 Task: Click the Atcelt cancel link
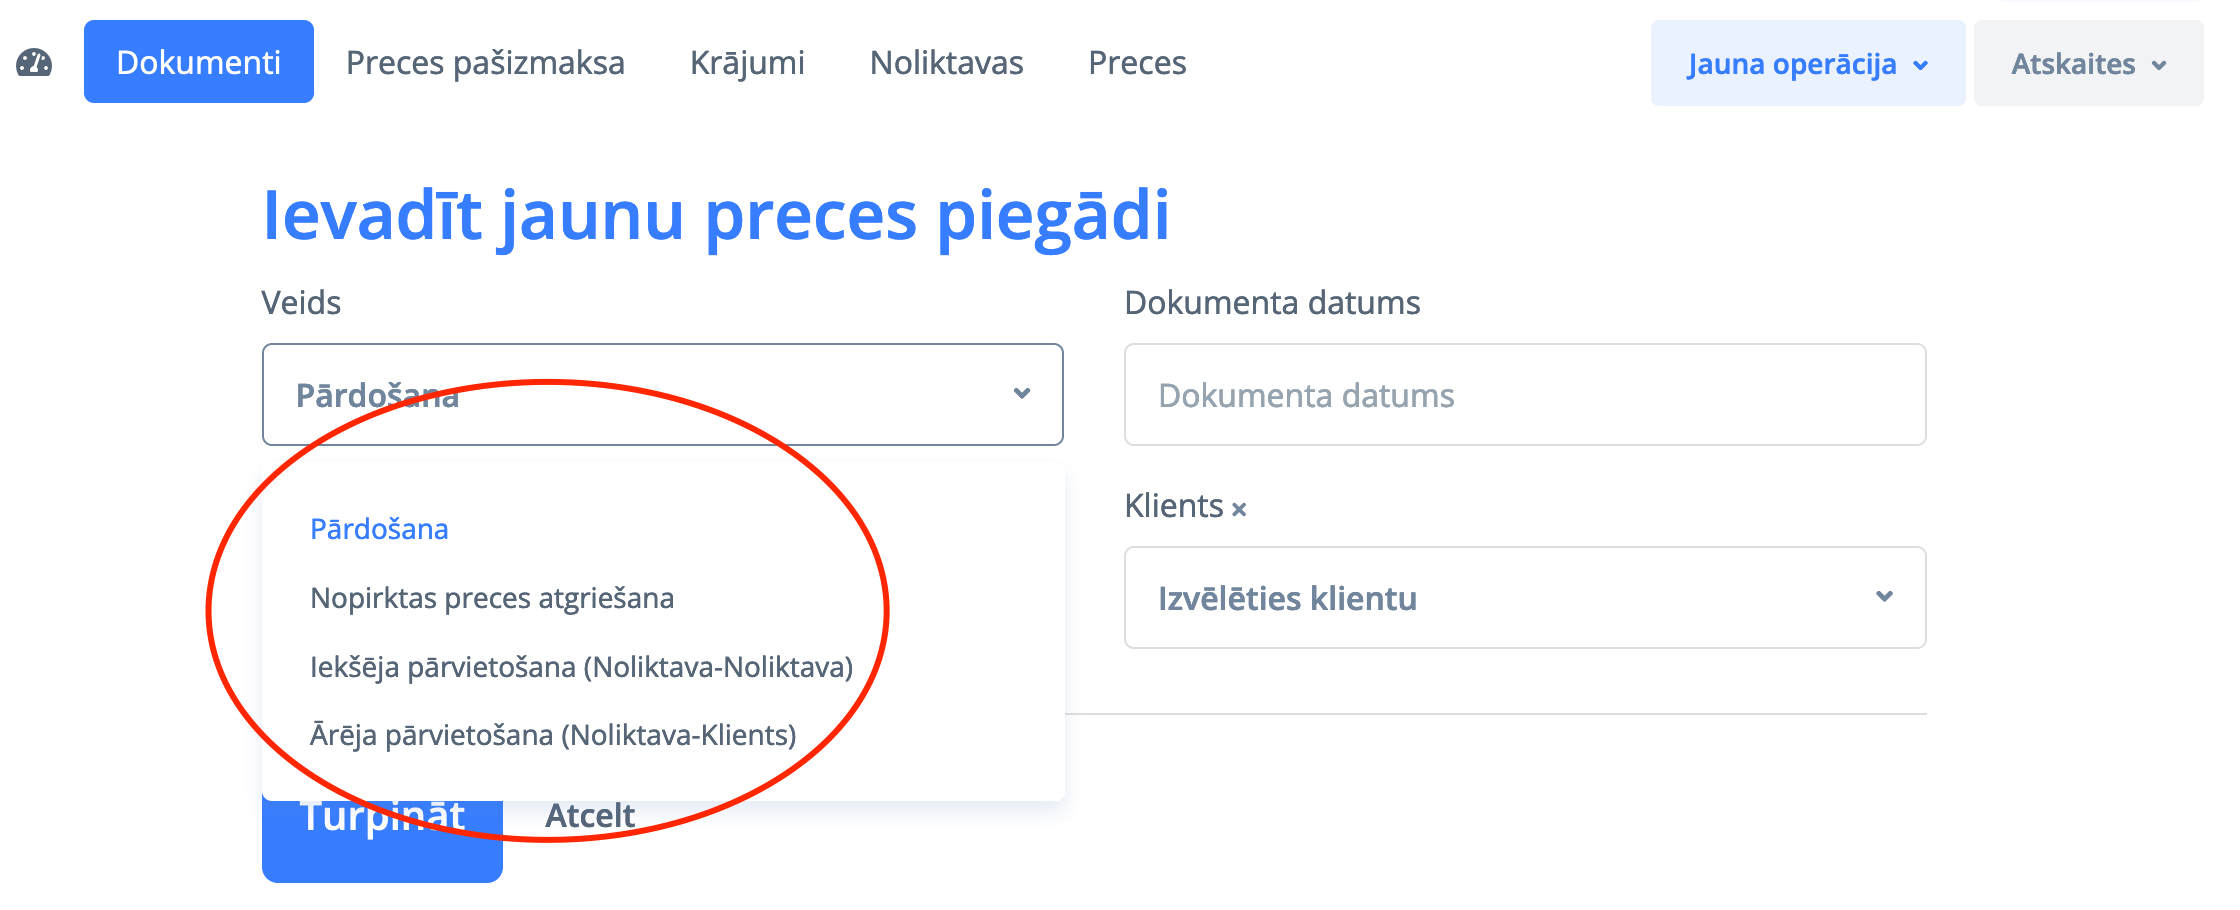pyautogui.click(x=590, y=816)
